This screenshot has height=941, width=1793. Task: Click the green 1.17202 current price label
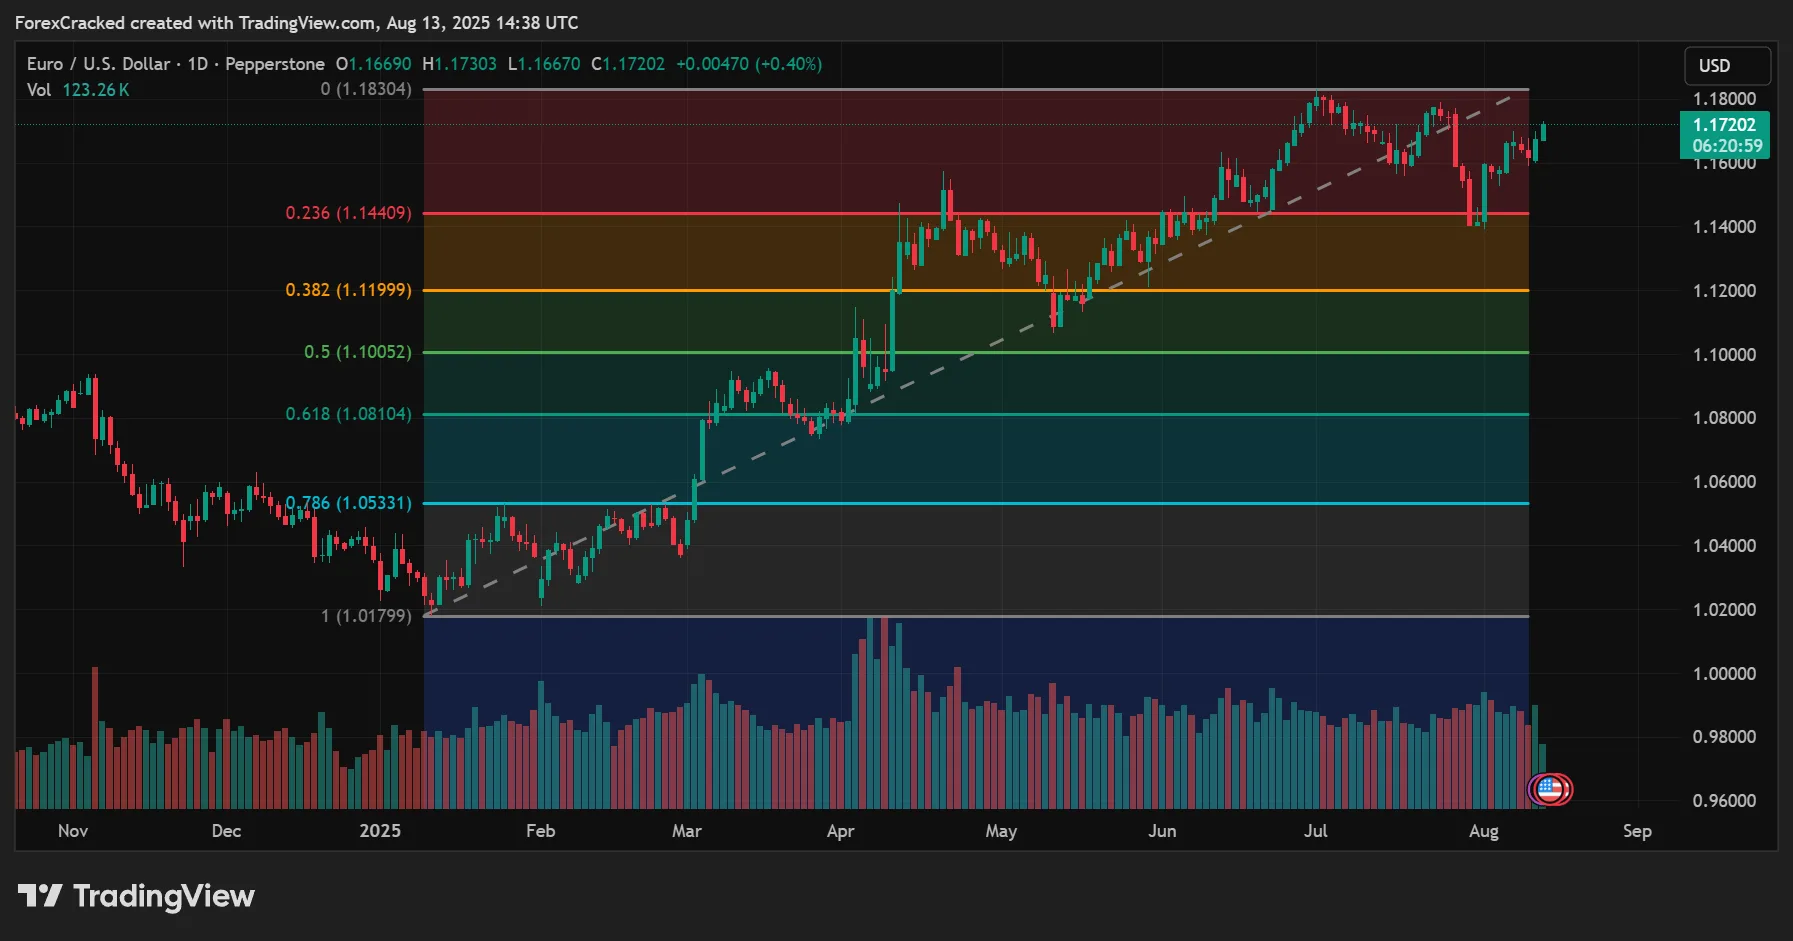coord(1724,125)
